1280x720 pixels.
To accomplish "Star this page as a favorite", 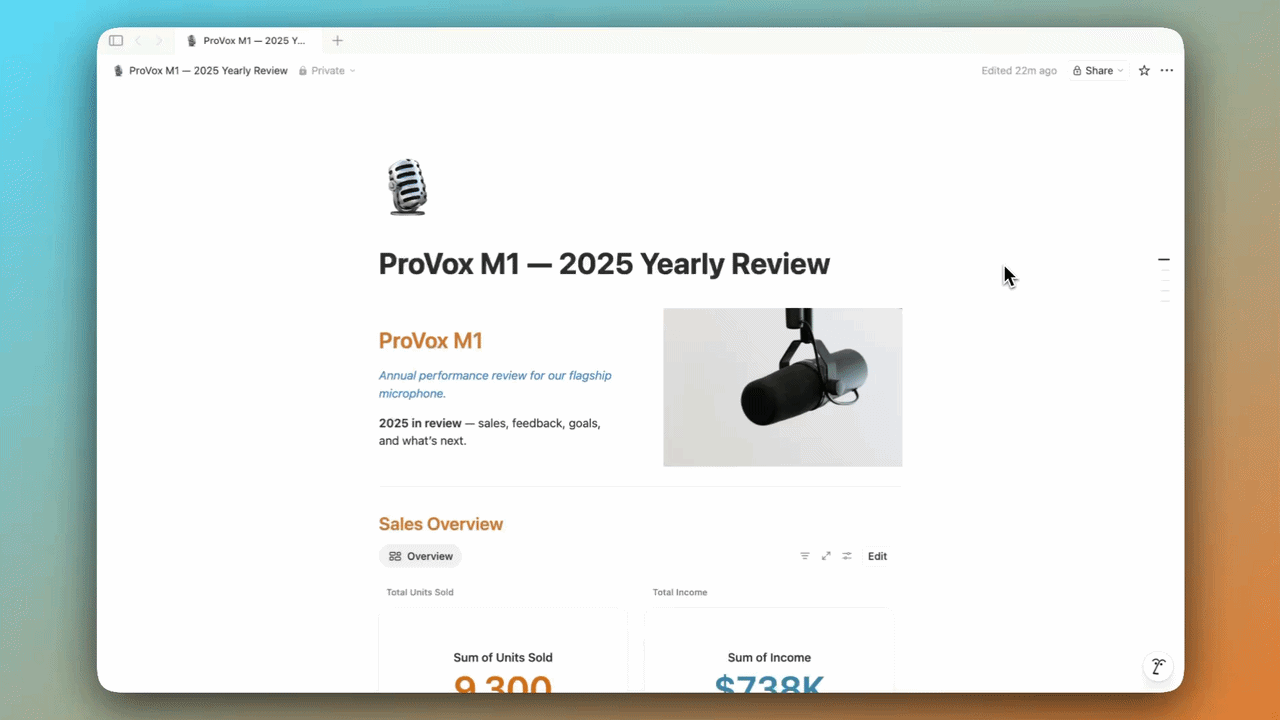I will coord(1144,71).
